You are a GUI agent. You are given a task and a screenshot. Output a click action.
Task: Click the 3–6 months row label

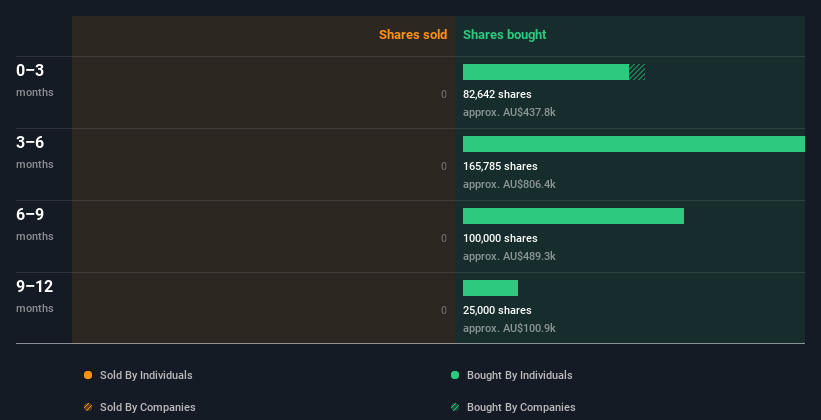pos(35,152)
